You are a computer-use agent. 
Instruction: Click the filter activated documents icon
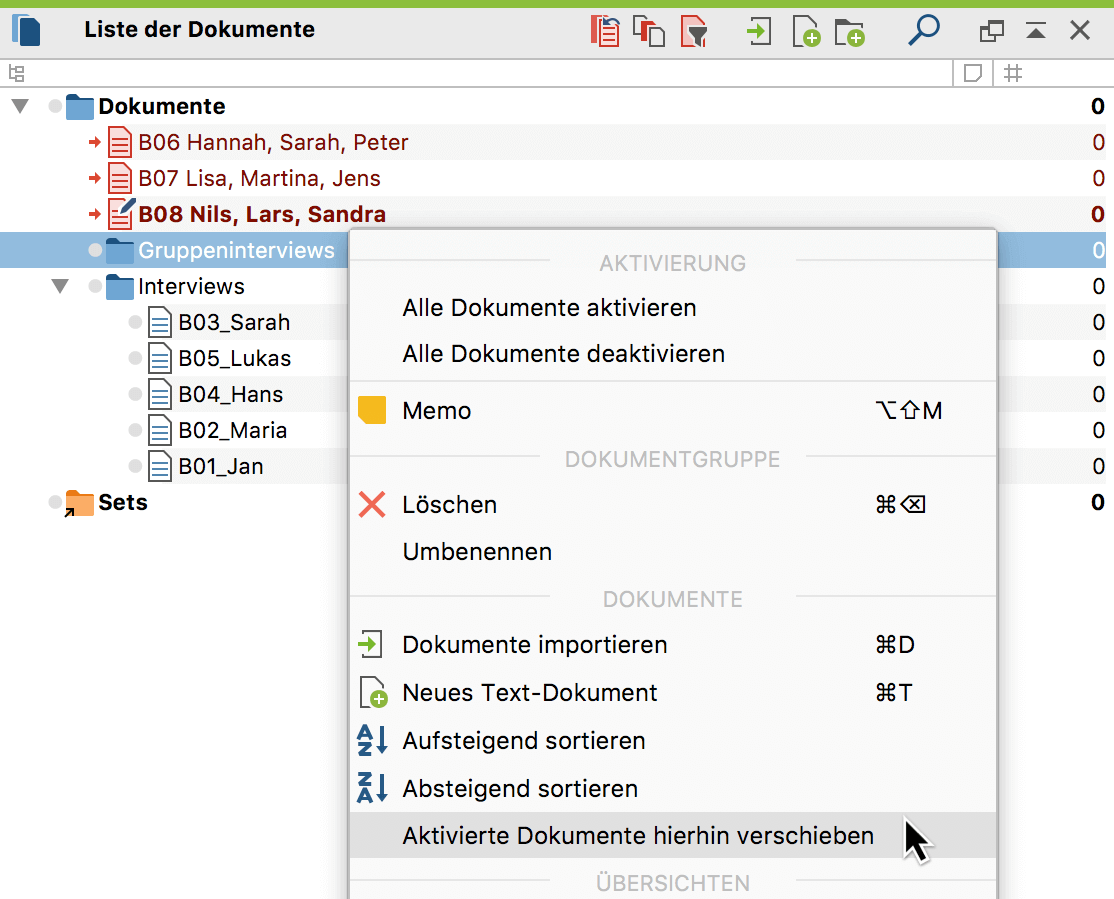tap(694, 31)
